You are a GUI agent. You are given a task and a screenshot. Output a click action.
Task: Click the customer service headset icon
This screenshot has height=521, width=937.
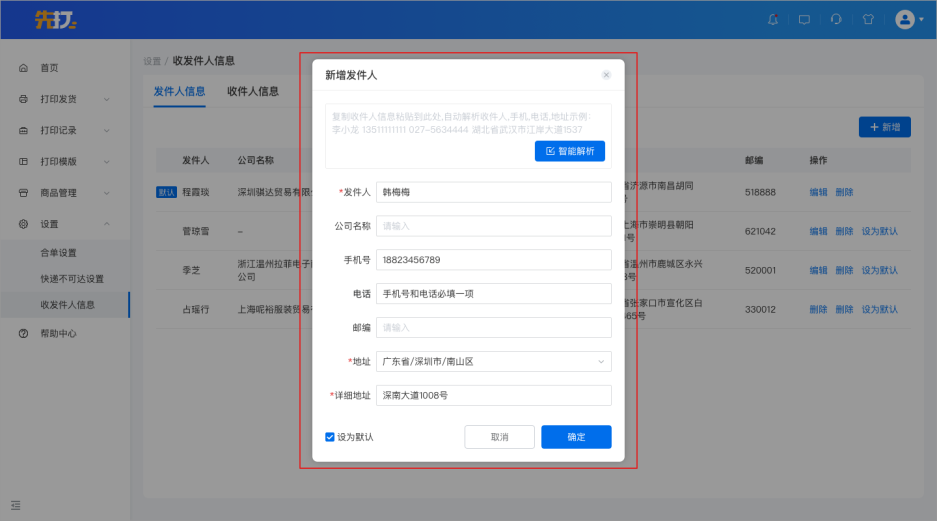tap(836, 19)
